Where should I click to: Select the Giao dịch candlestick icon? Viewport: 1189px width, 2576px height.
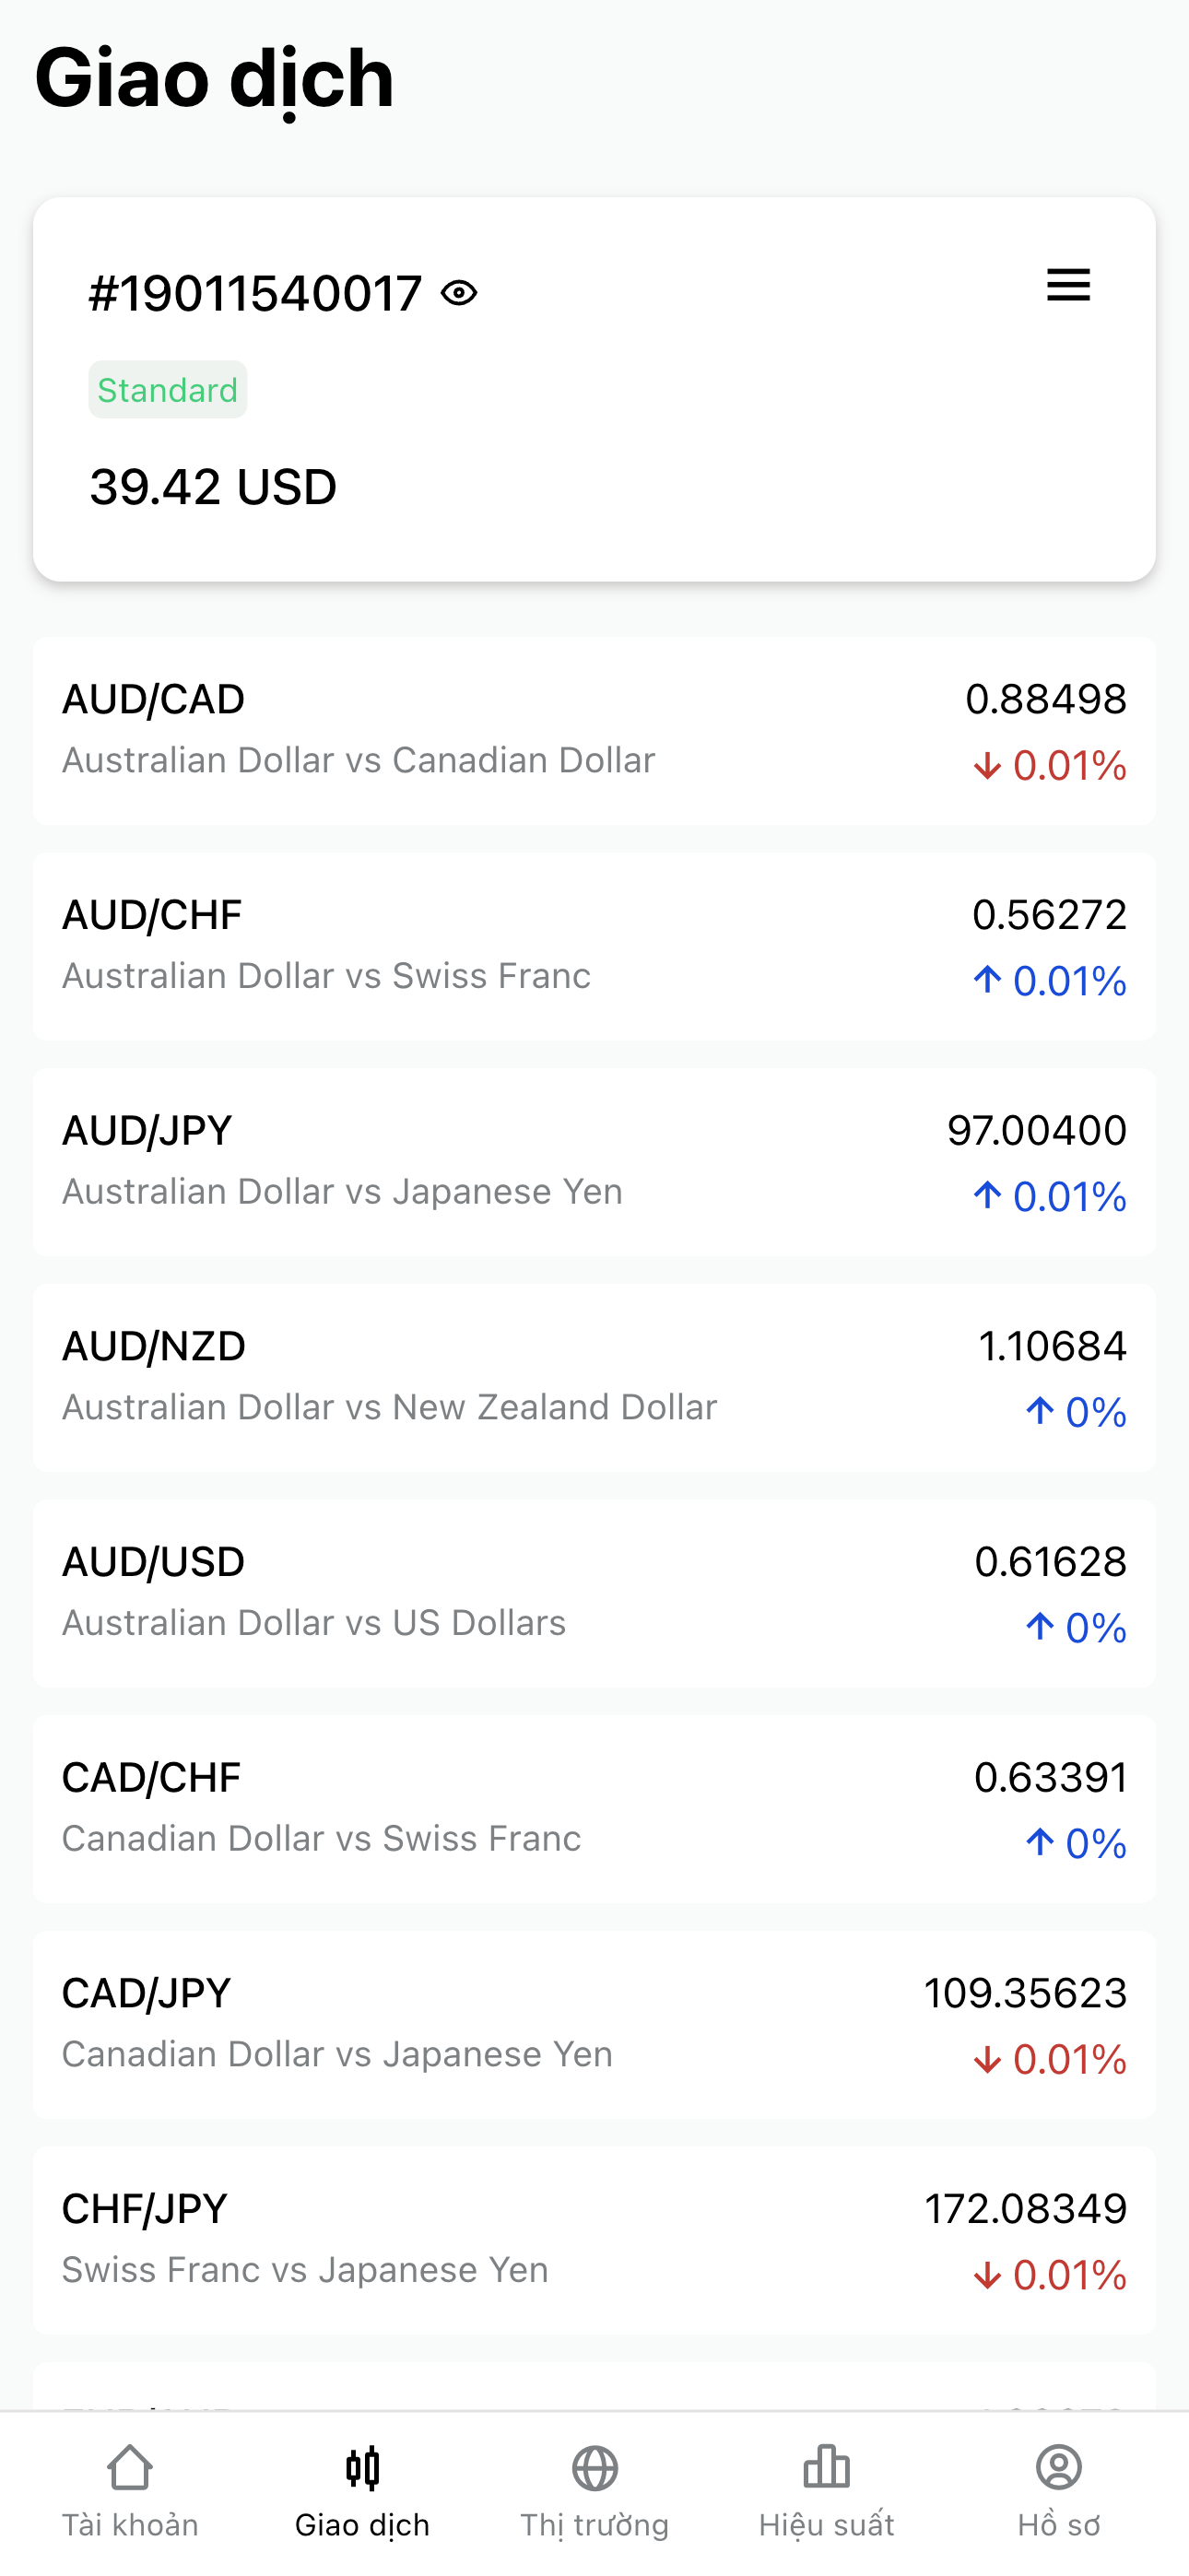362,2467
